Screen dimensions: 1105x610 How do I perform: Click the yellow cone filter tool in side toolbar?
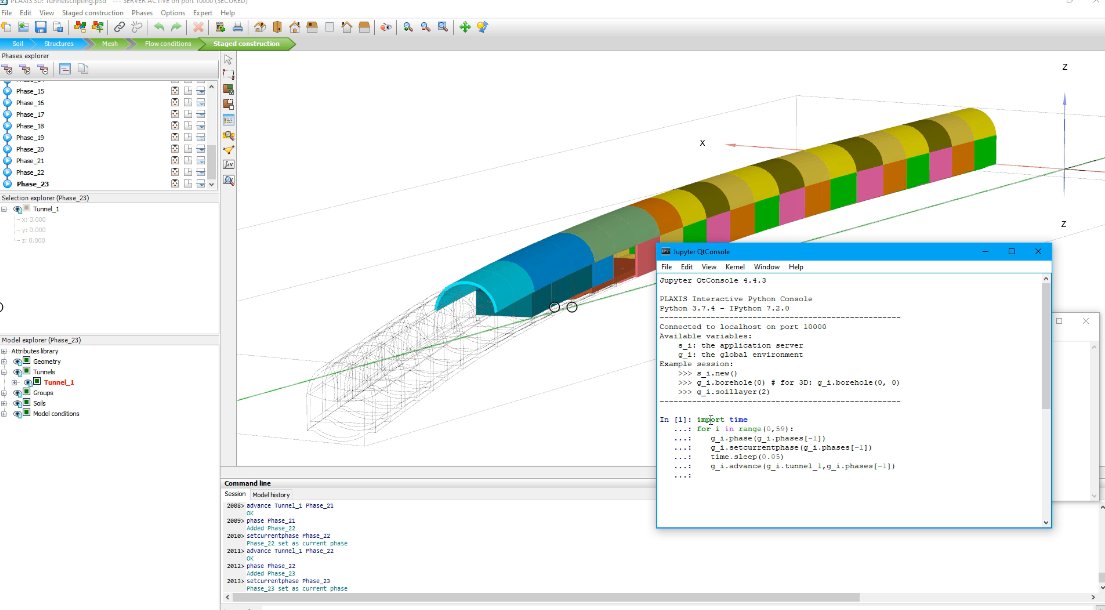click(x=228, y=149)
